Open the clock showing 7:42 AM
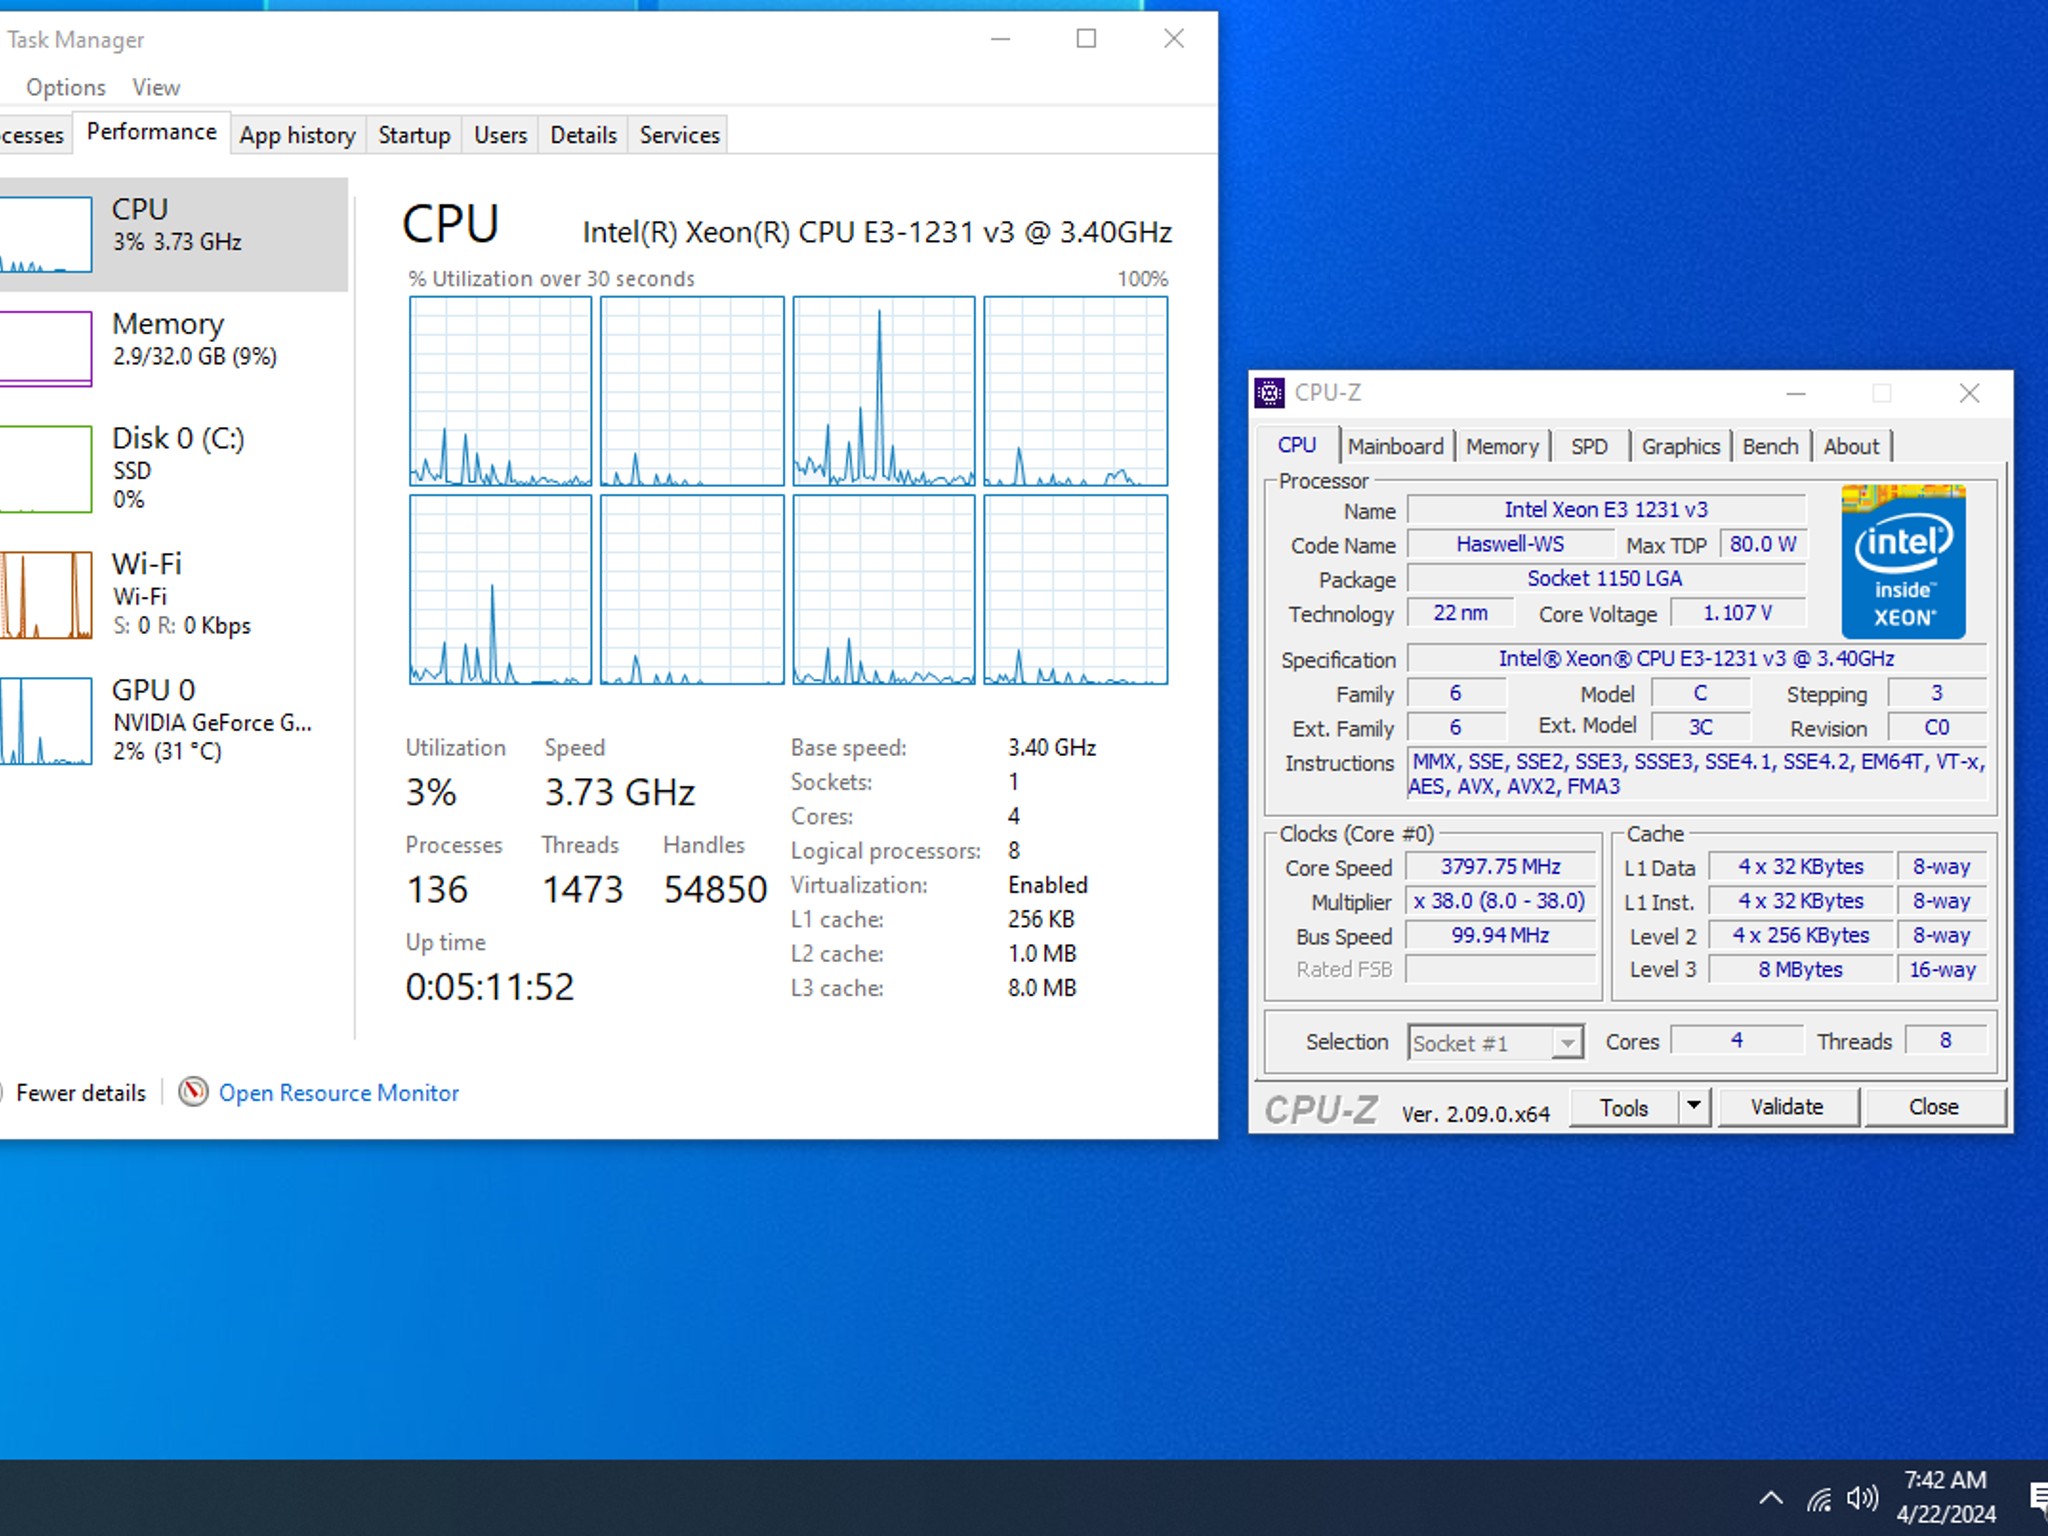This screenshot has height=1536, width=2048. tap(1946, 1498)
